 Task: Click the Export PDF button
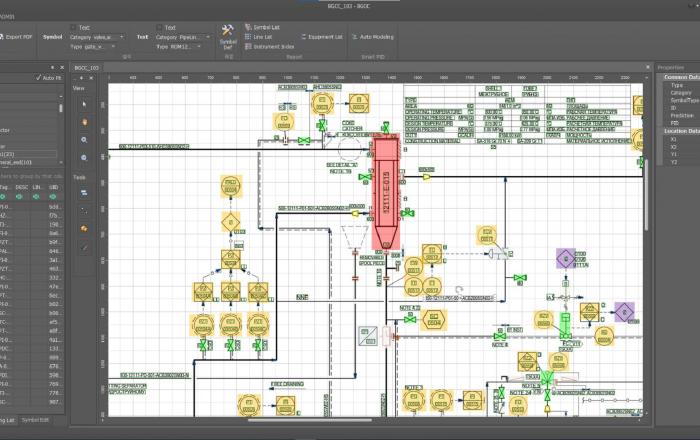[16, 37]
